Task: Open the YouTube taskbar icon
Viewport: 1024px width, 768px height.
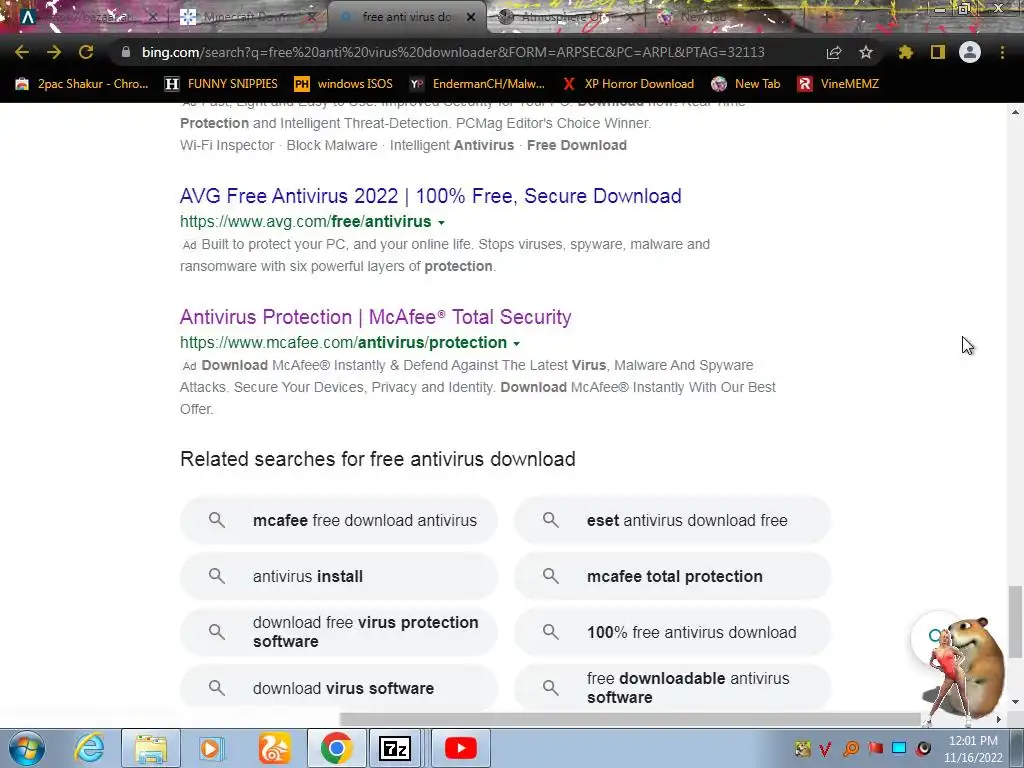Action: coord(460,748)
